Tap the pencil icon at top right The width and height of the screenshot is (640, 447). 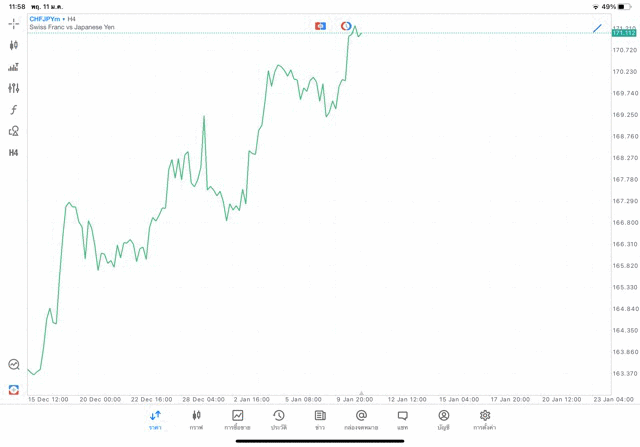[597, 28]
